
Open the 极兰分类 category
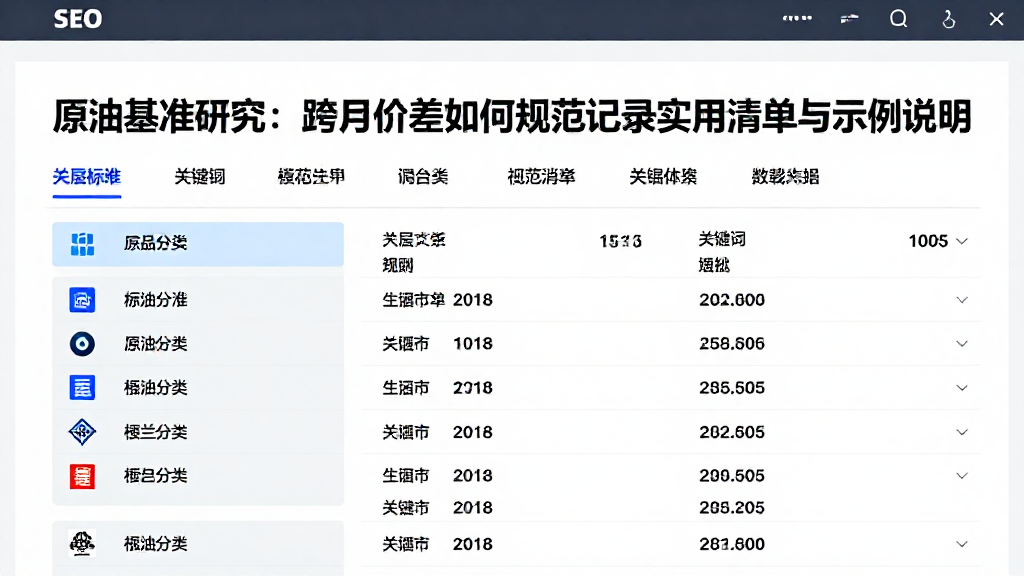click(x=198, y=432)
